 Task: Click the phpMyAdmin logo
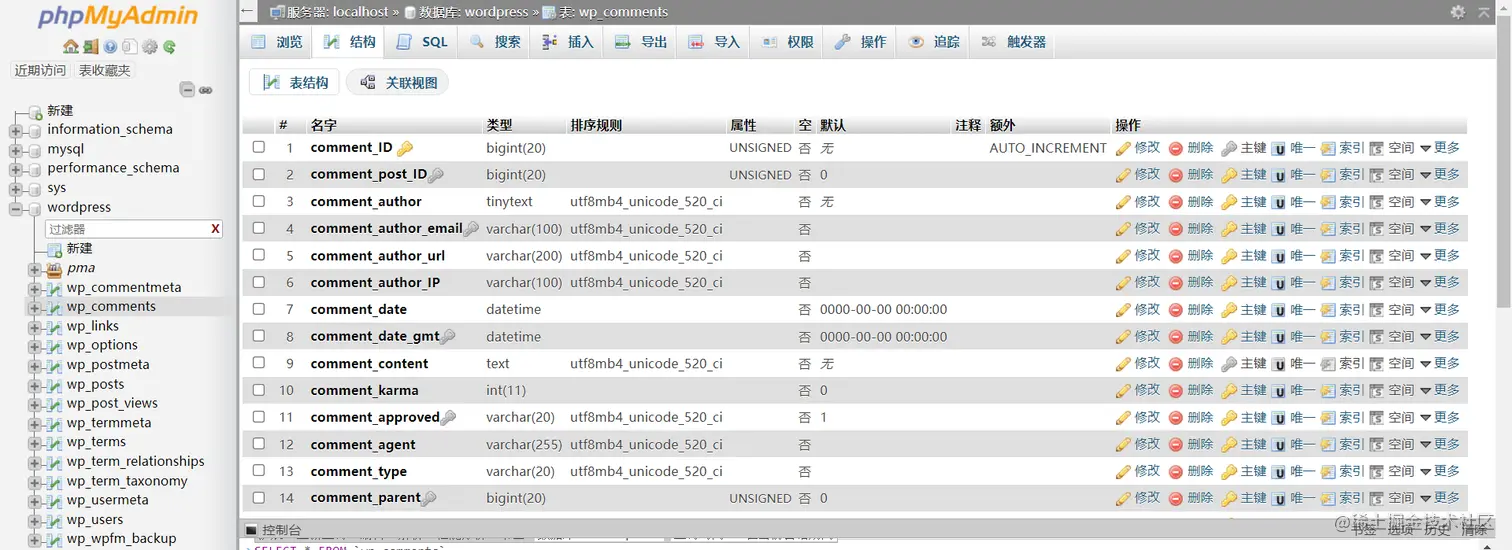118,17
